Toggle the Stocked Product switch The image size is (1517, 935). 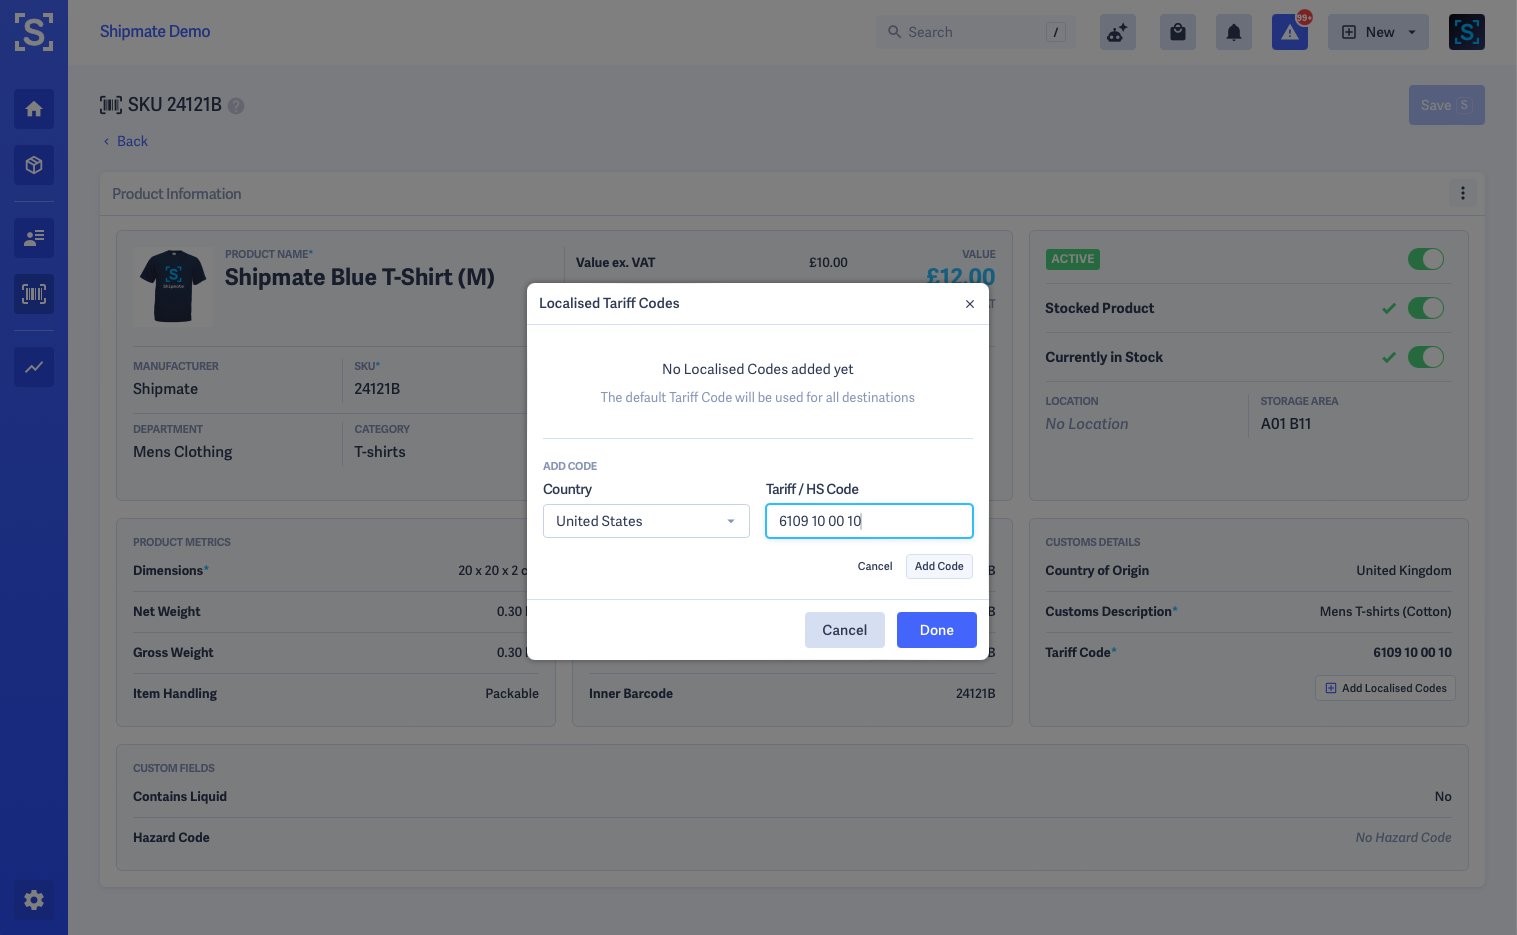pyautogui.click(x=1425, y=308)
